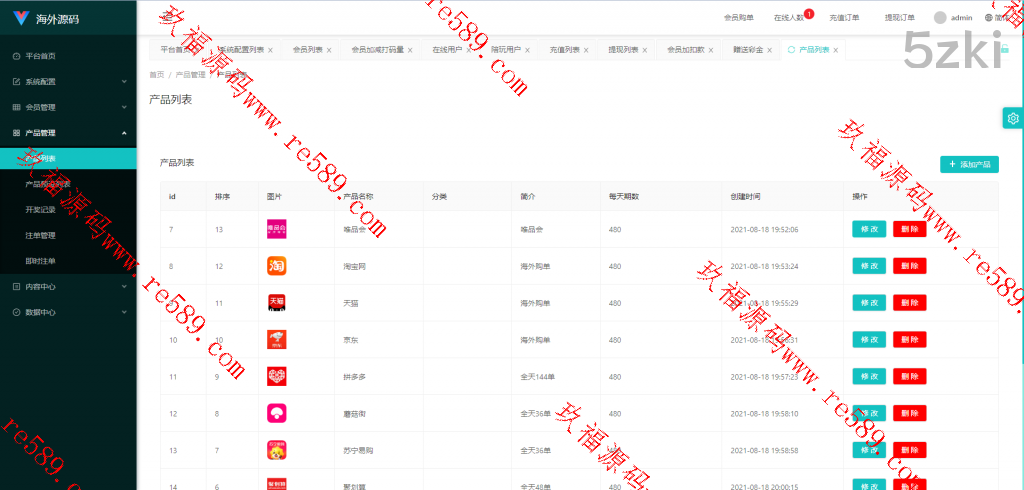This screenshot has height=490, width=1024.
Task: Click 删除 for the 天猫 row
Action: 909,302
